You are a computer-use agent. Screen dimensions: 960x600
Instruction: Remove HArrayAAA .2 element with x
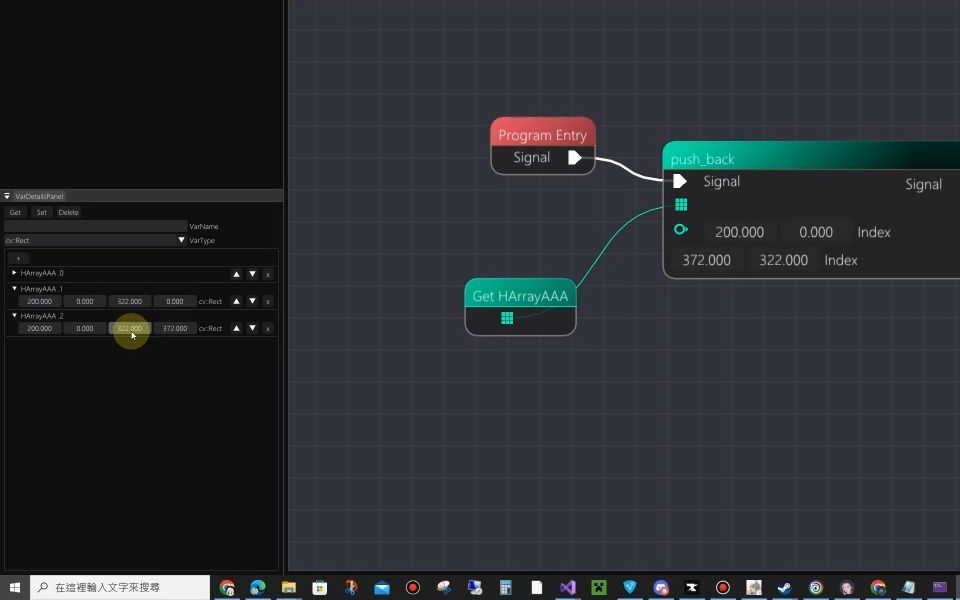pyautogui.click(x=268, y=329)
